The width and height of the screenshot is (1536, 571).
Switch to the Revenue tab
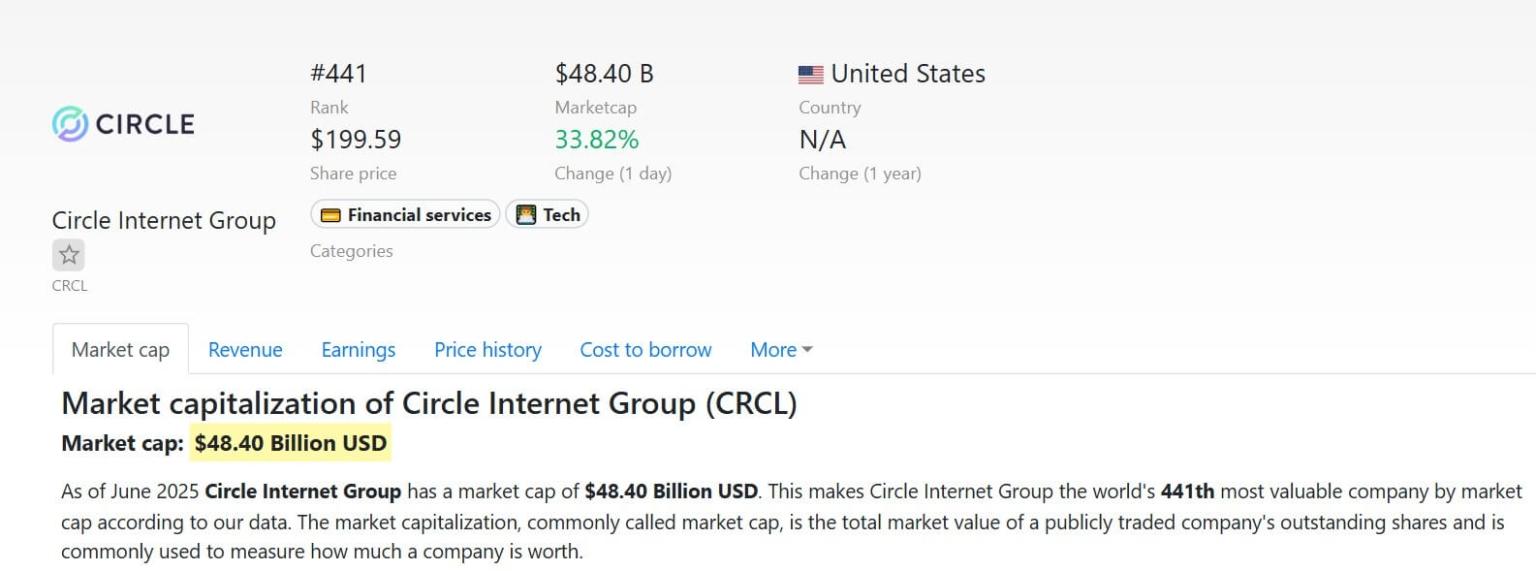coord(245,350)
